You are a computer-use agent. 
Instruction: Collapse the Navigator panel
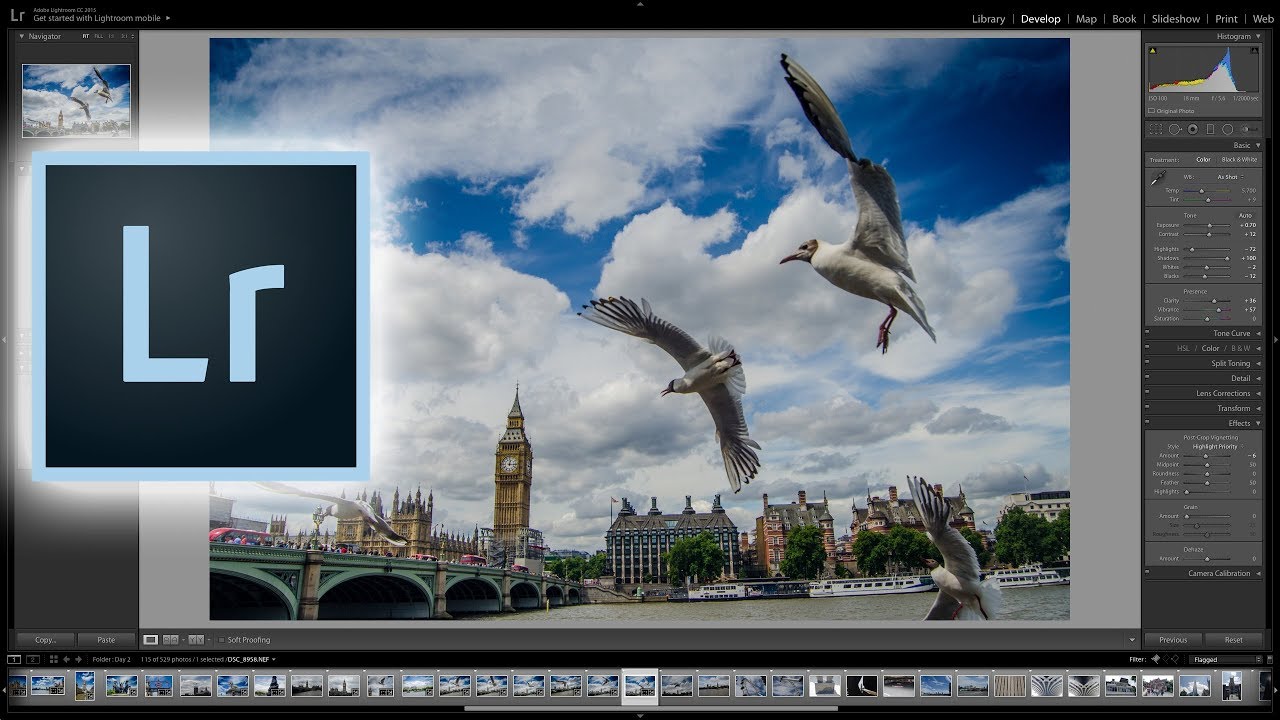point(22,36)
